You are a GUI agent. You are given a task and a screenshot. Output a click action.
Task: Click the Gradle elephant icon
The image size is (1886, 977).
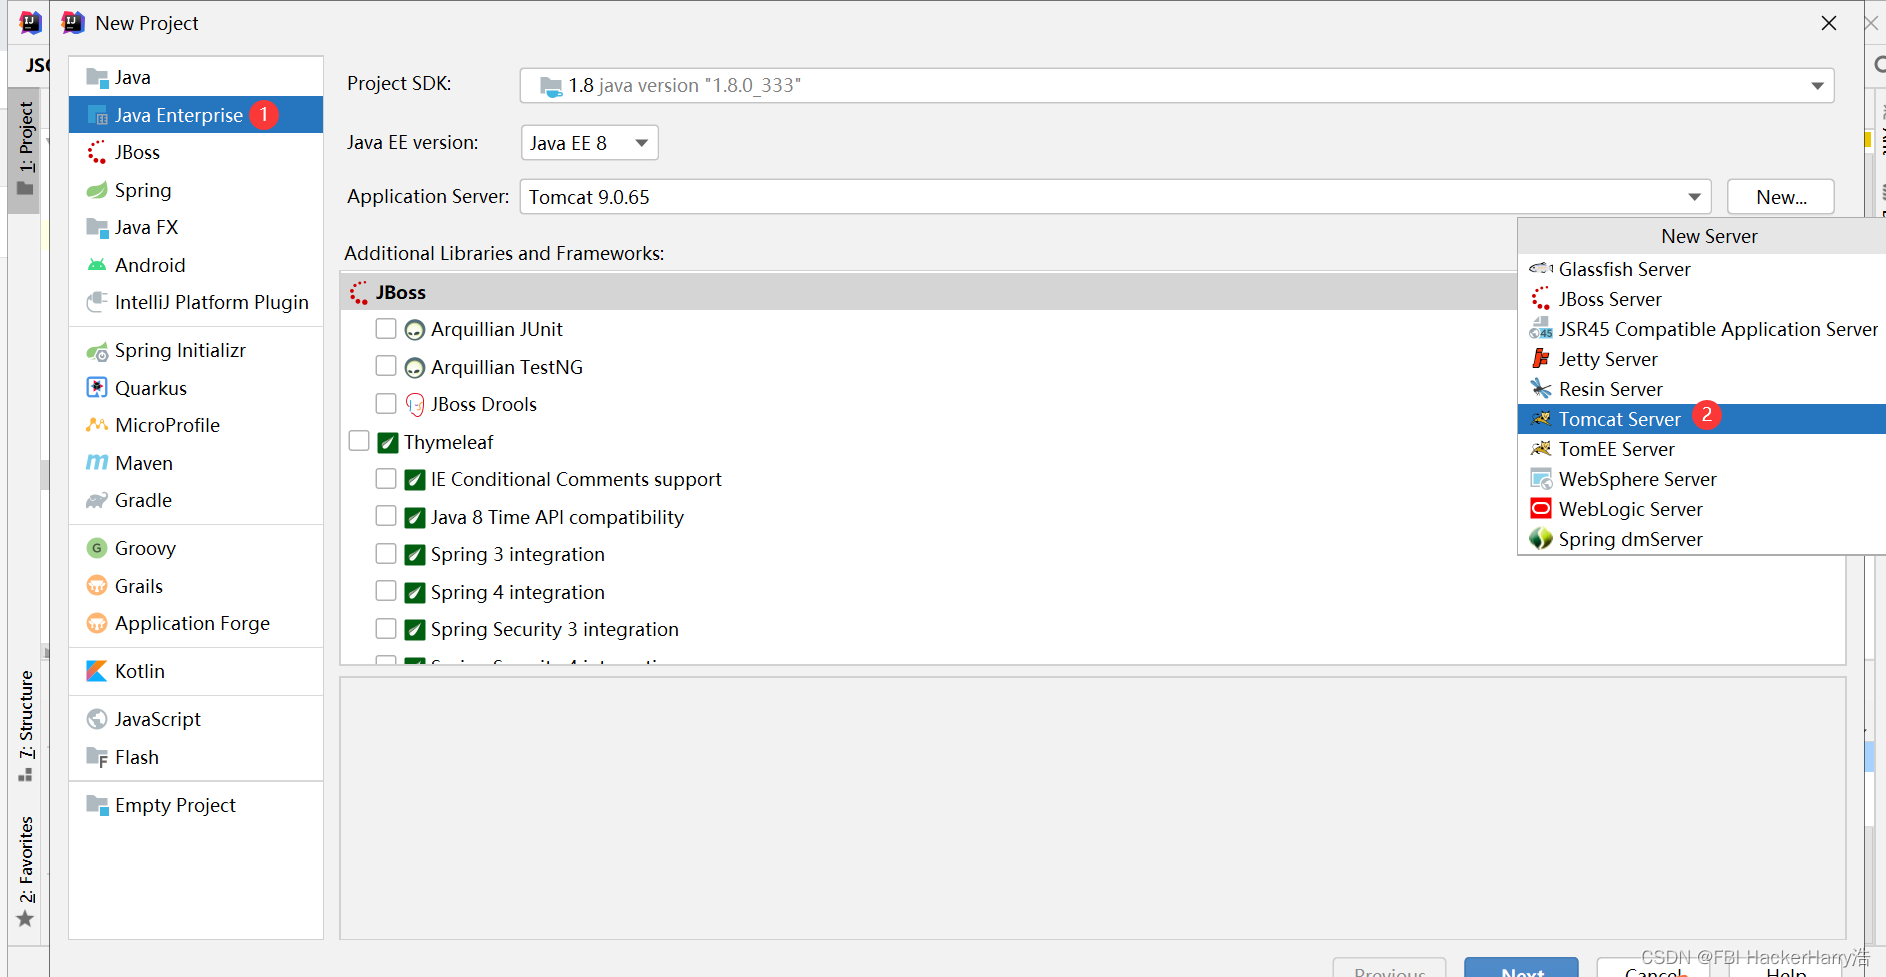[x=97, y=500]
